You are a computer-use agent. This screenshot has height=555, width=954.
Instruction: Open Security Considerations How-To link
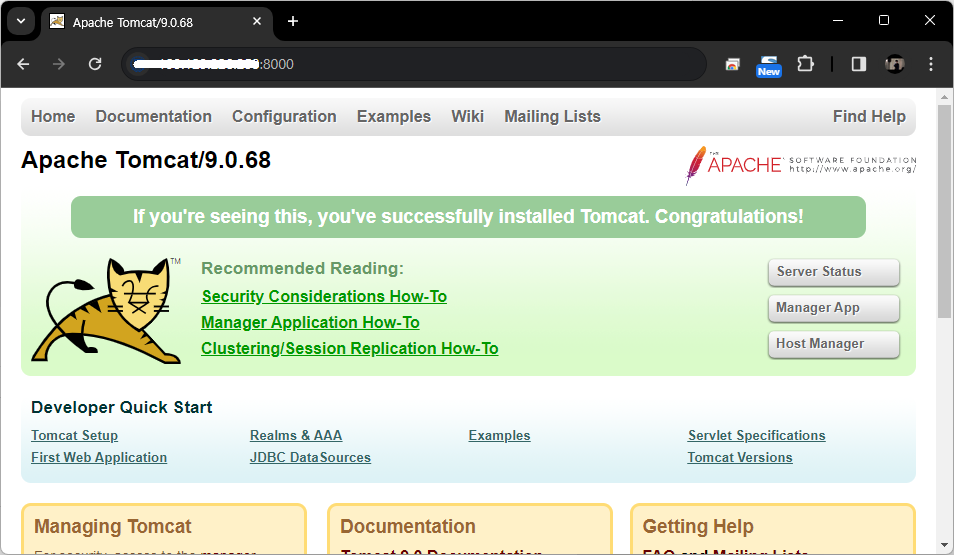pyautogui.click(x=324, y=296)
